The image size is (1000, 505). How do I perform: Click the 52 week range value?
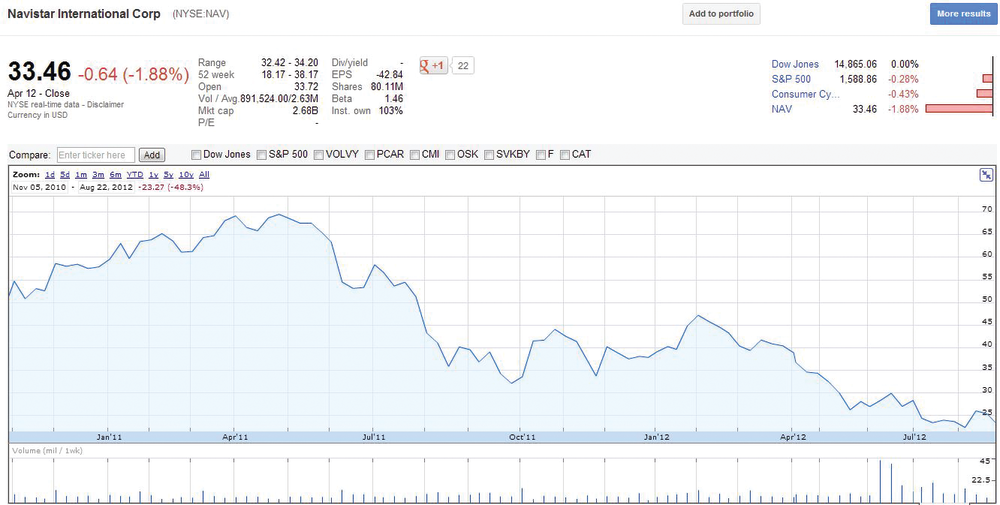[290, 75]
